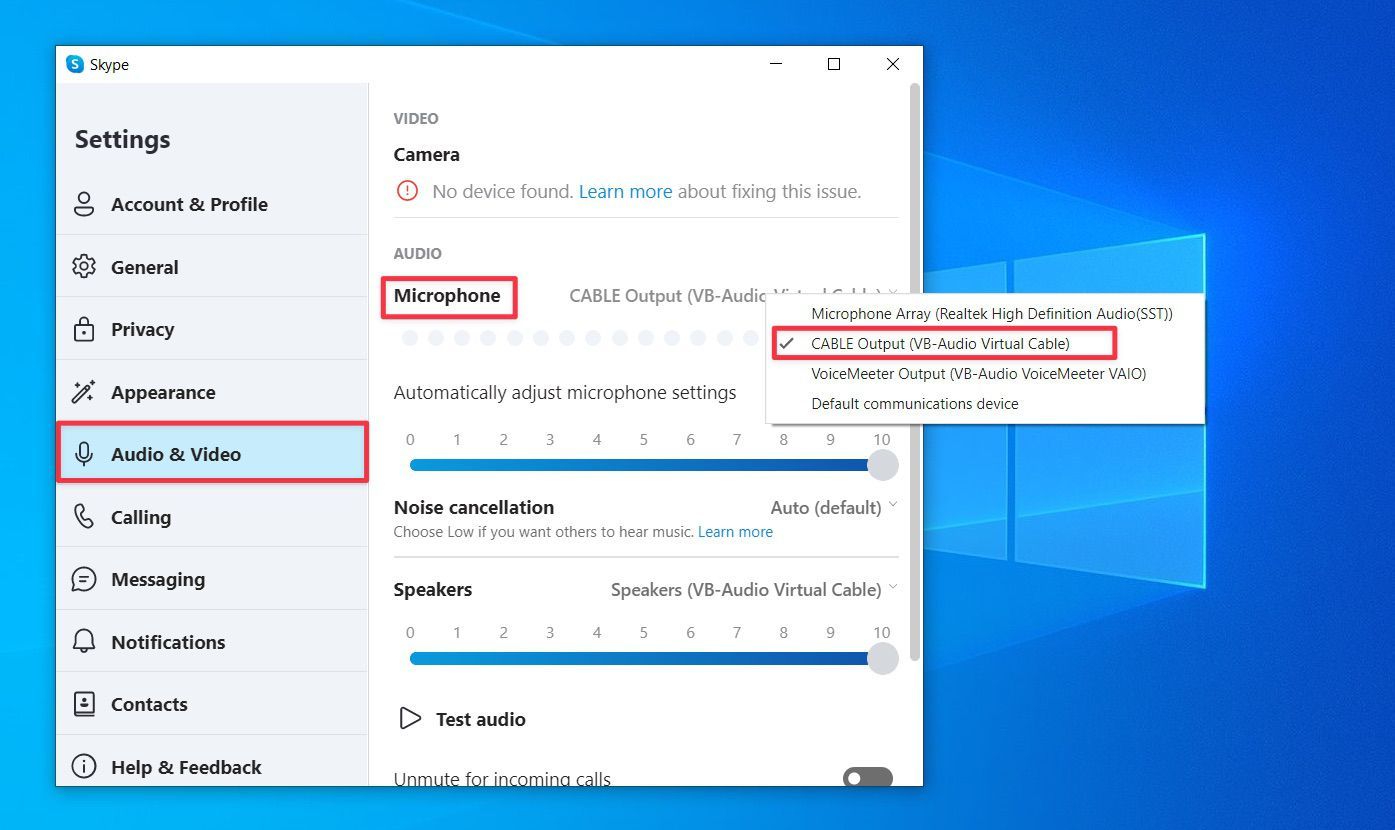
Task: Choose VoiceMeeter Output as microphone
Action: click(x=977, y=373)
